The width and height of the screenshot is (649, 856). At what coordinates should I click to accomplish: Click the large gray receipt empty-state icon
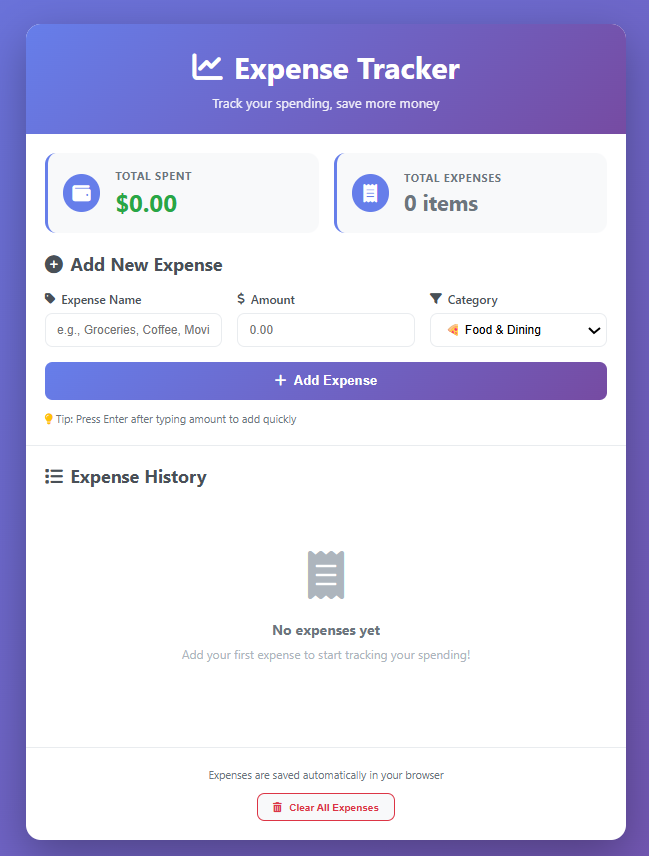coord(326,575)
